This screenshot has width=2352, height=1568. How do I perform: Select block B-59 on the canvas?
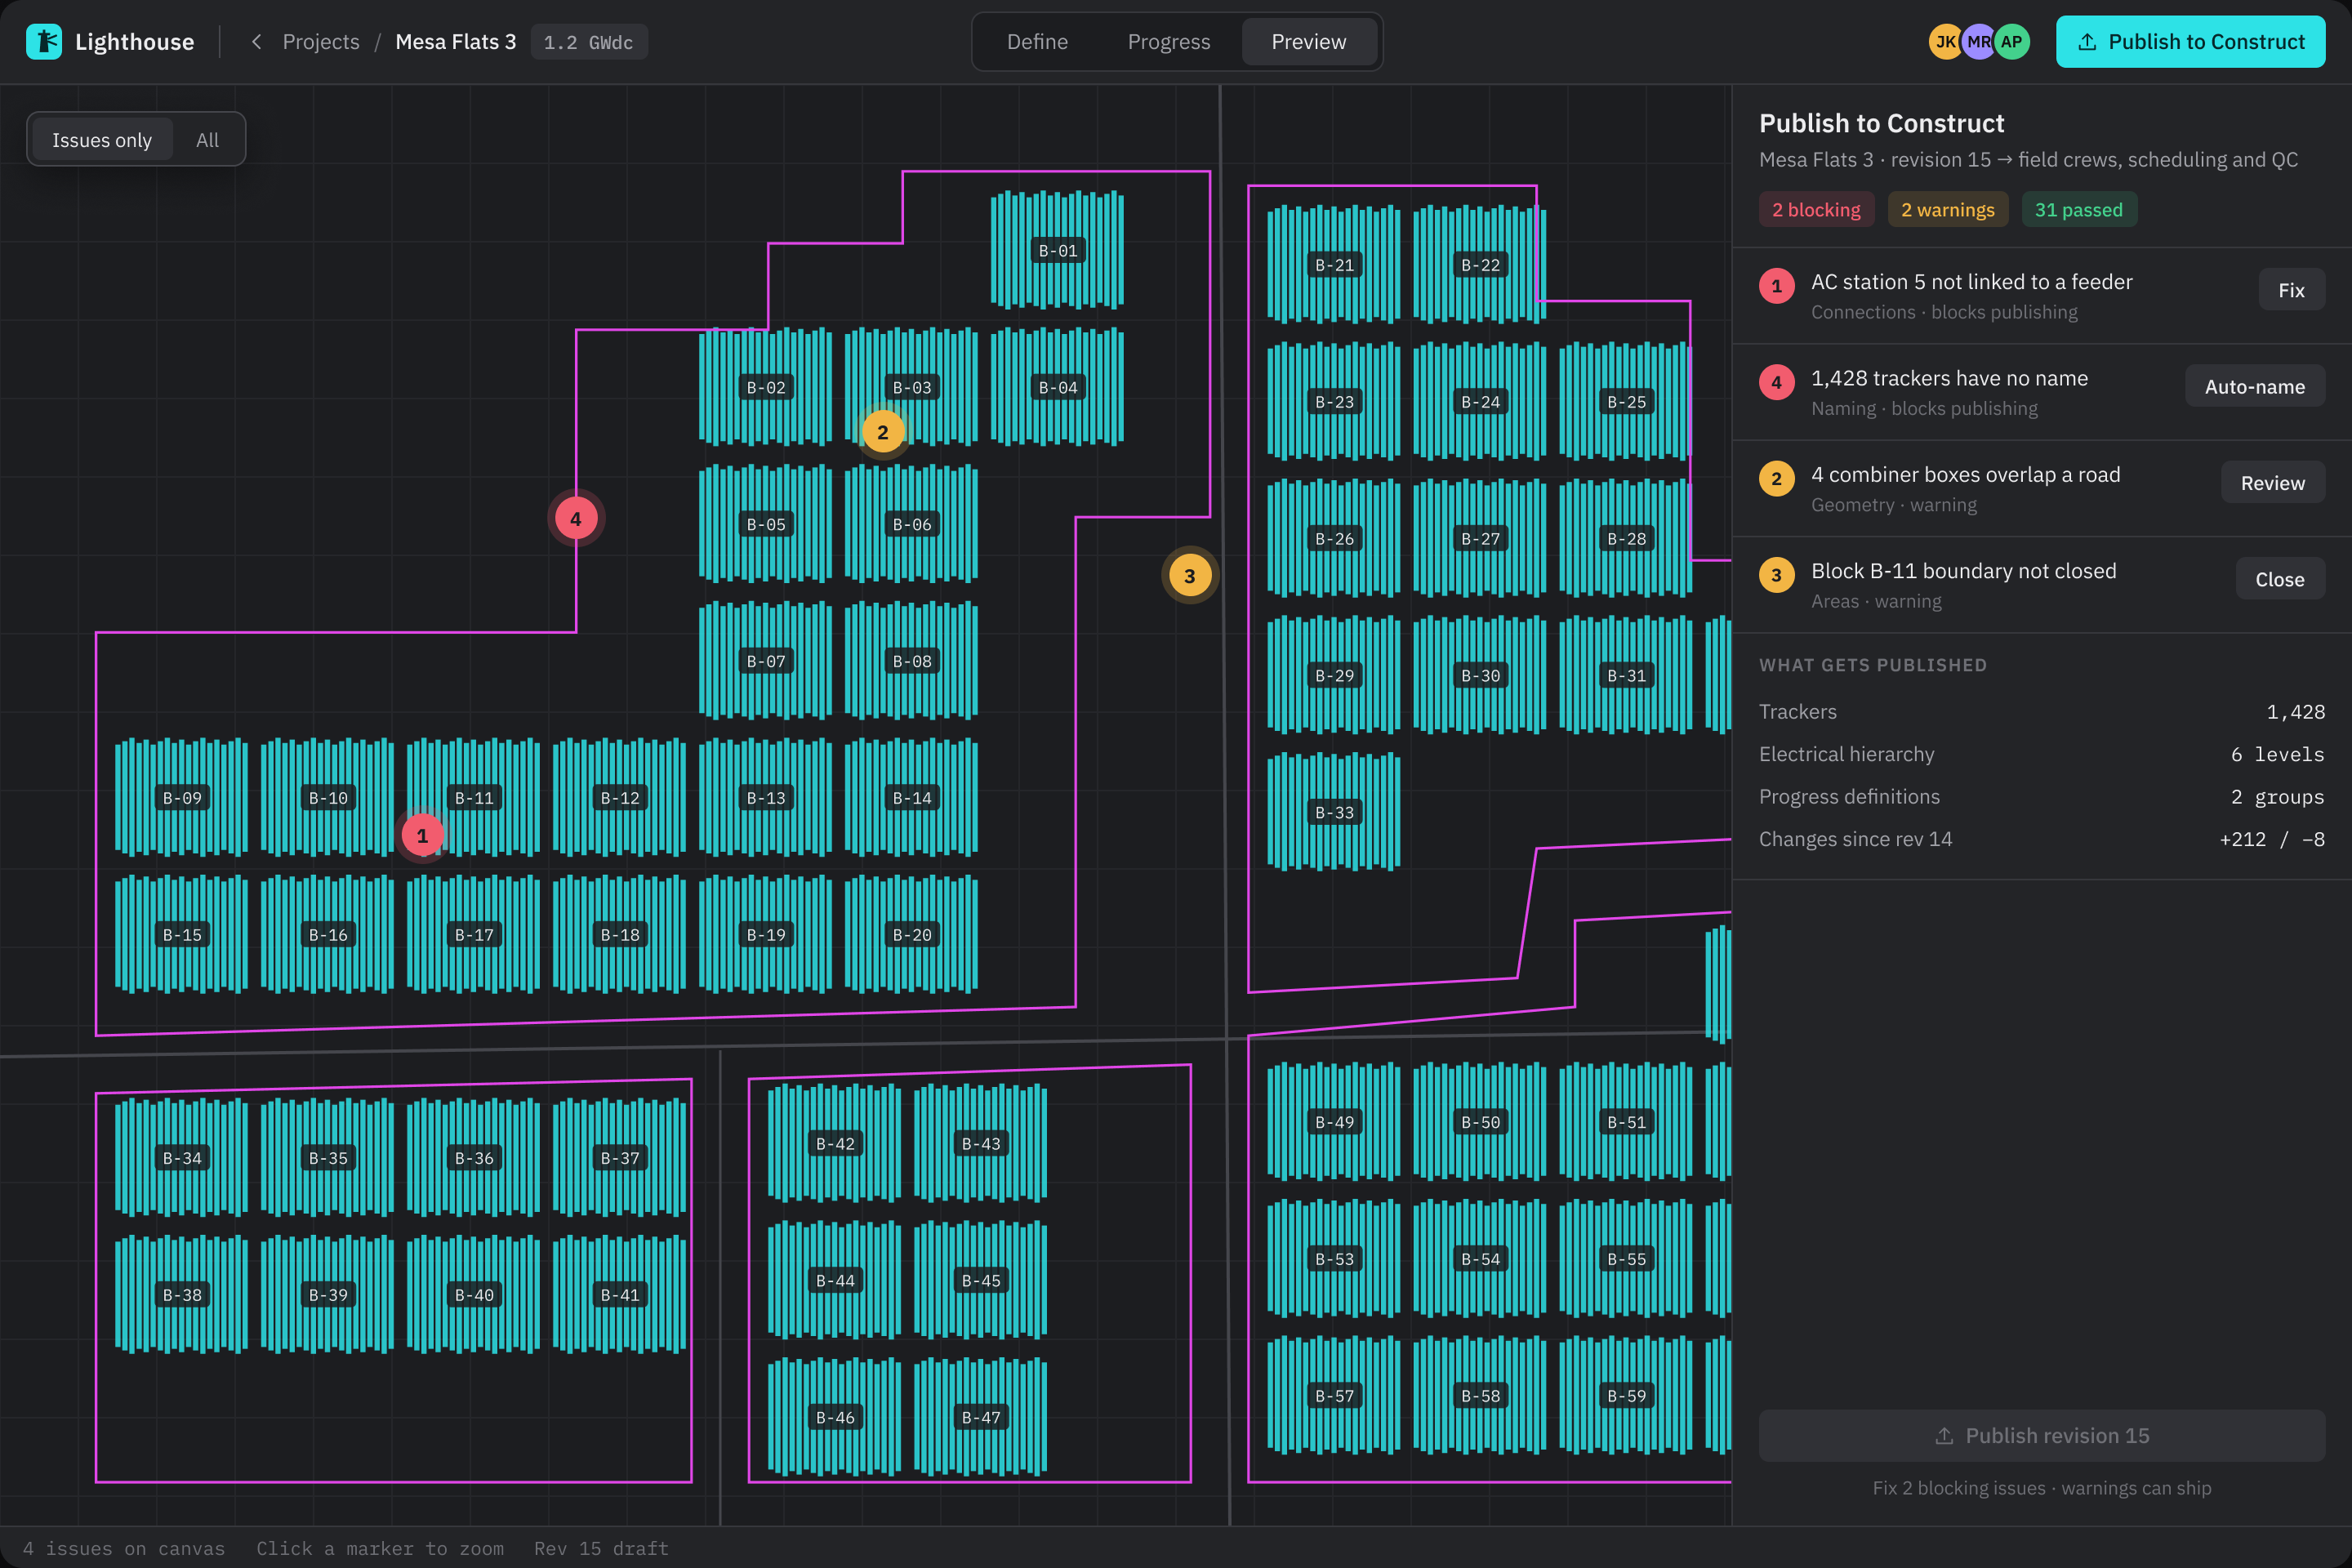click(1625, 1396)
